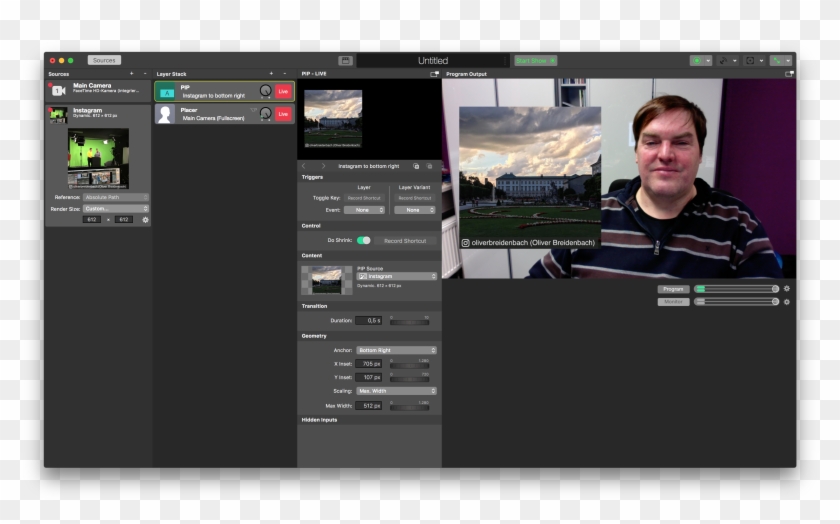Viewport: 840px width, 524px height.
Task: Go to next variant with right chevron
Action: click(323, 166)
